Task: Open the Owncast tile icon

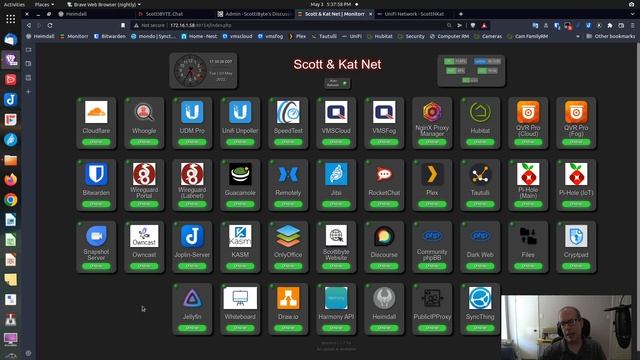Action: [x=144, y=236]
